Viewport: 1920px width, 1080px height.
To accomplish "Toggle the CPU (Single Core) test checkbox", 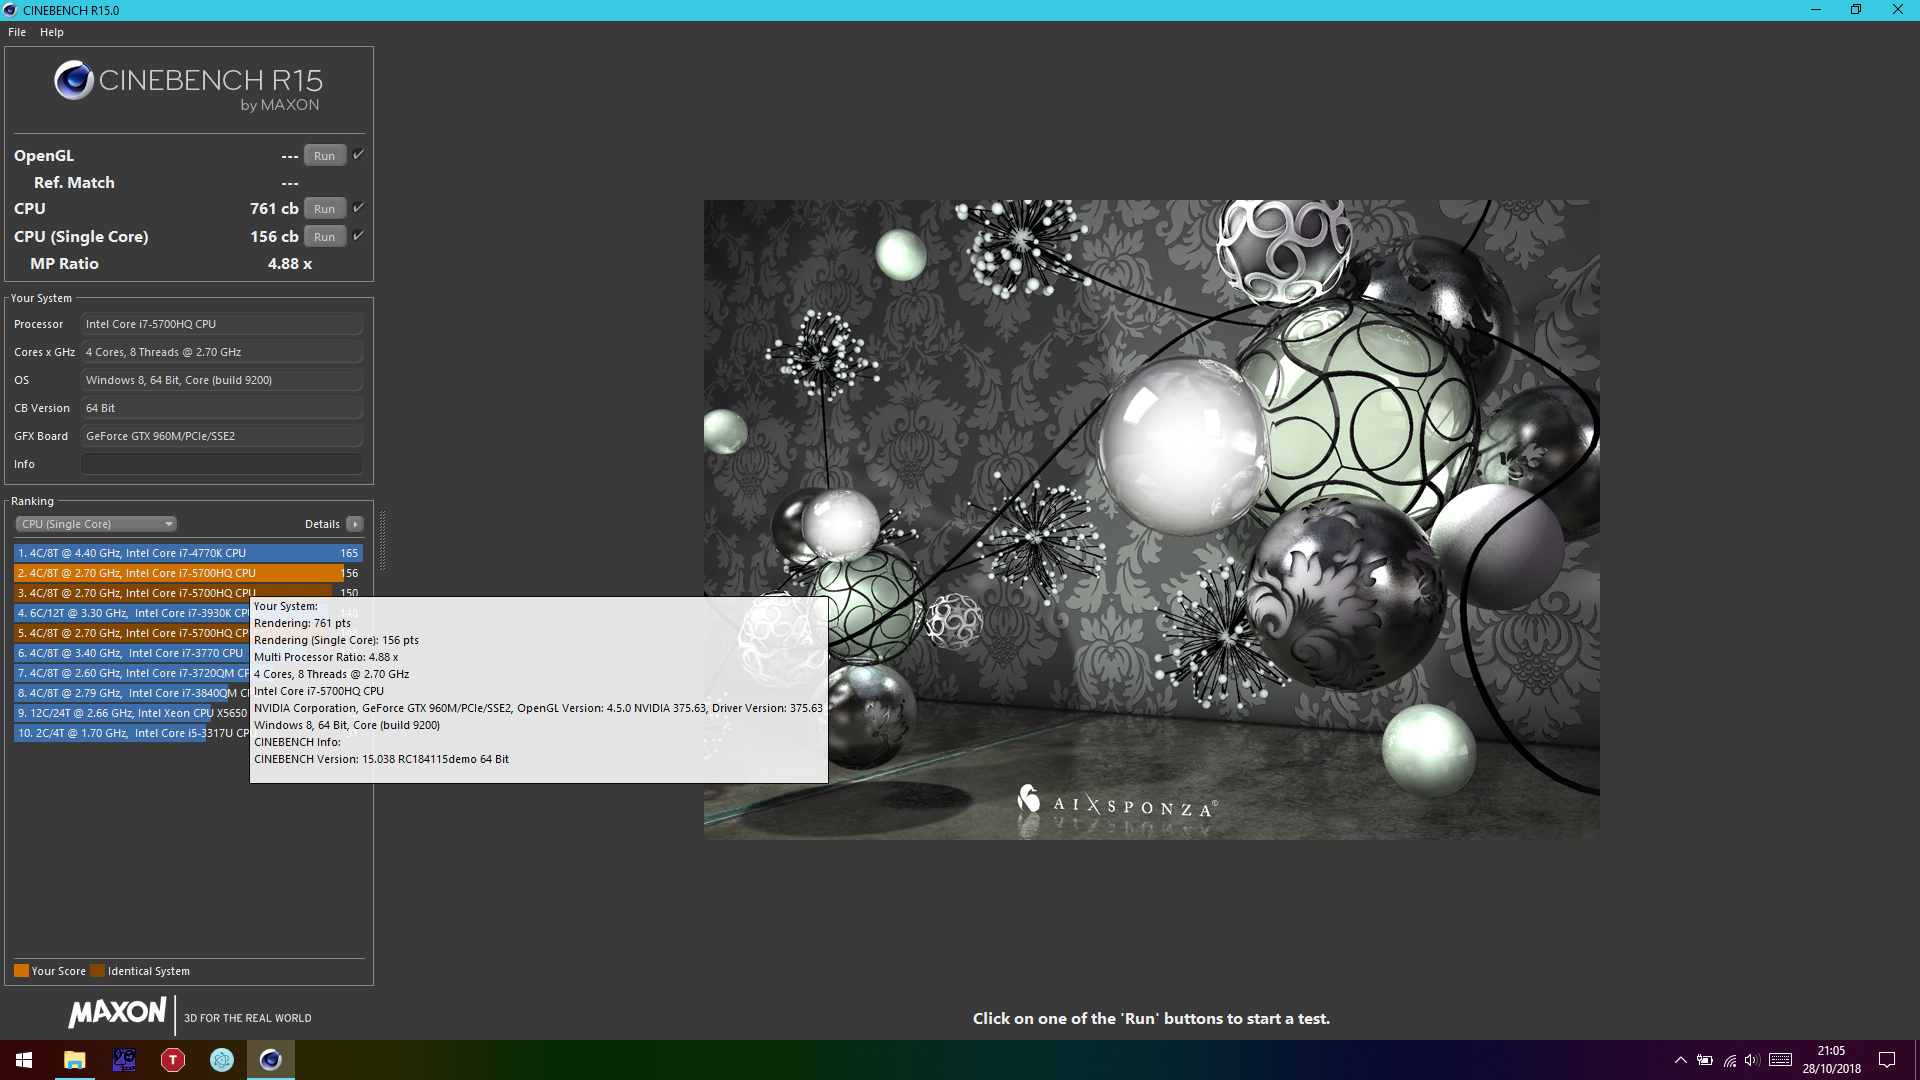I will pos(358,236).
